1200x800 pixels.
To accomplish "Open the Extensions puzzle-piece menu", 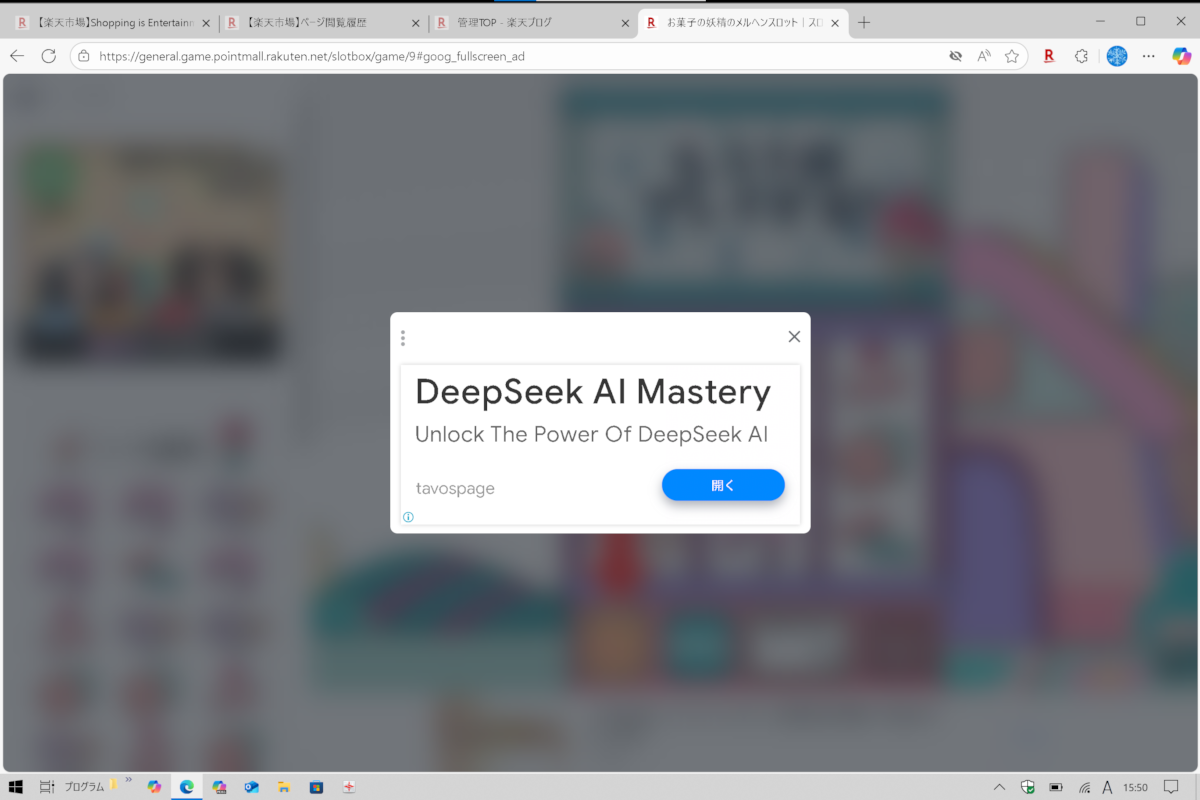I will [1081, 56].
